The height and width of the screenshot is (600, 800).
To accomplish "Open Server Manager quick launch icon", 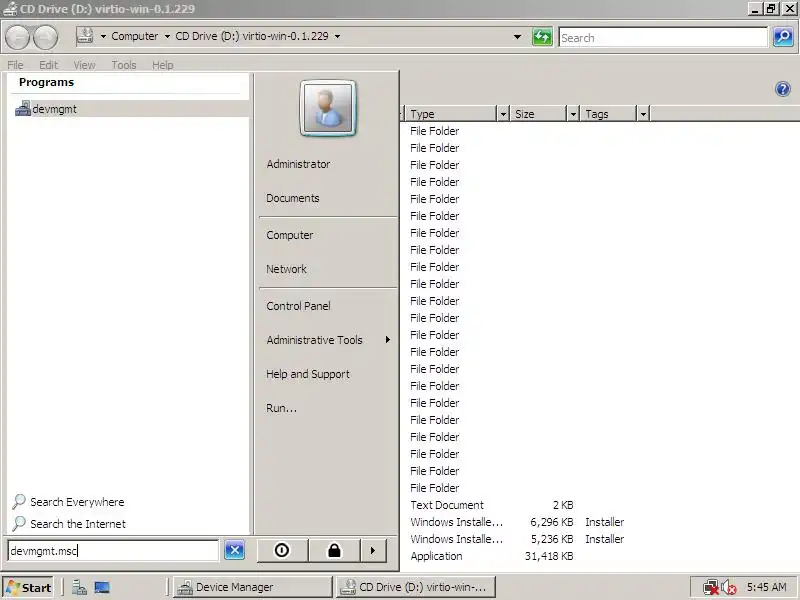I will [x=79, y=587].
